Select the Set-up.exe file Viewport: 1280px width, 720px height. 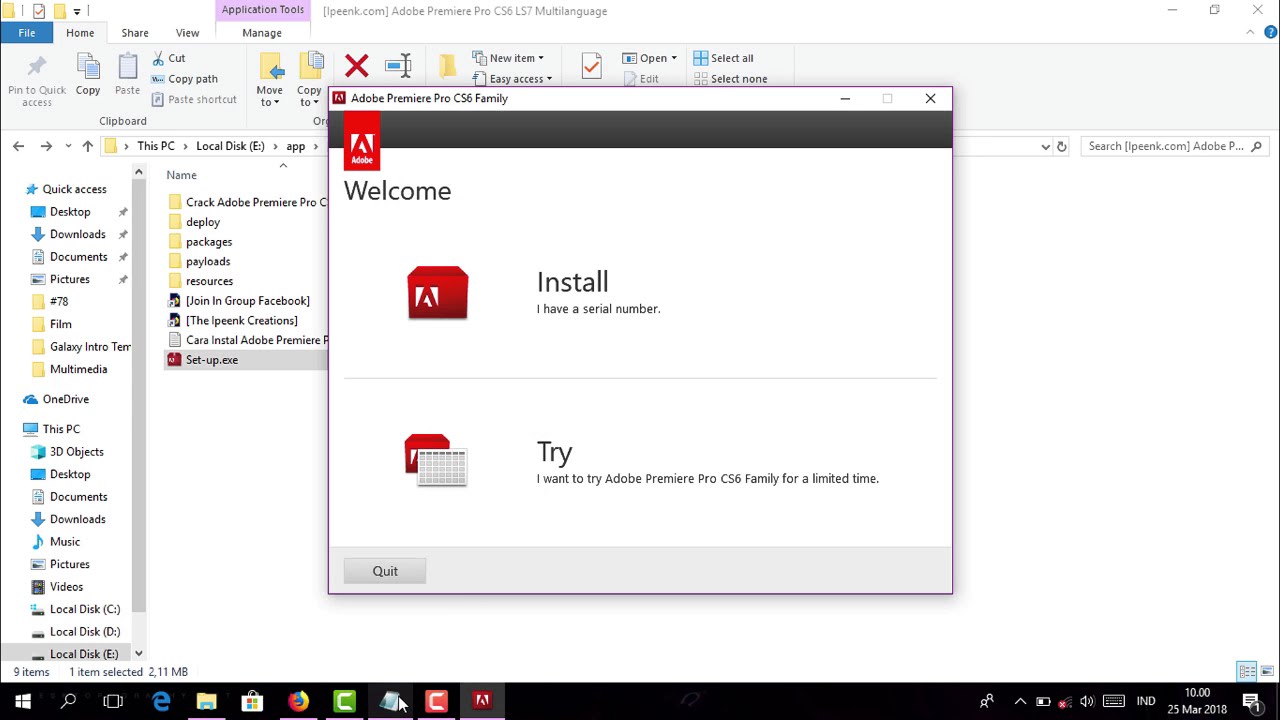[211, 360]
